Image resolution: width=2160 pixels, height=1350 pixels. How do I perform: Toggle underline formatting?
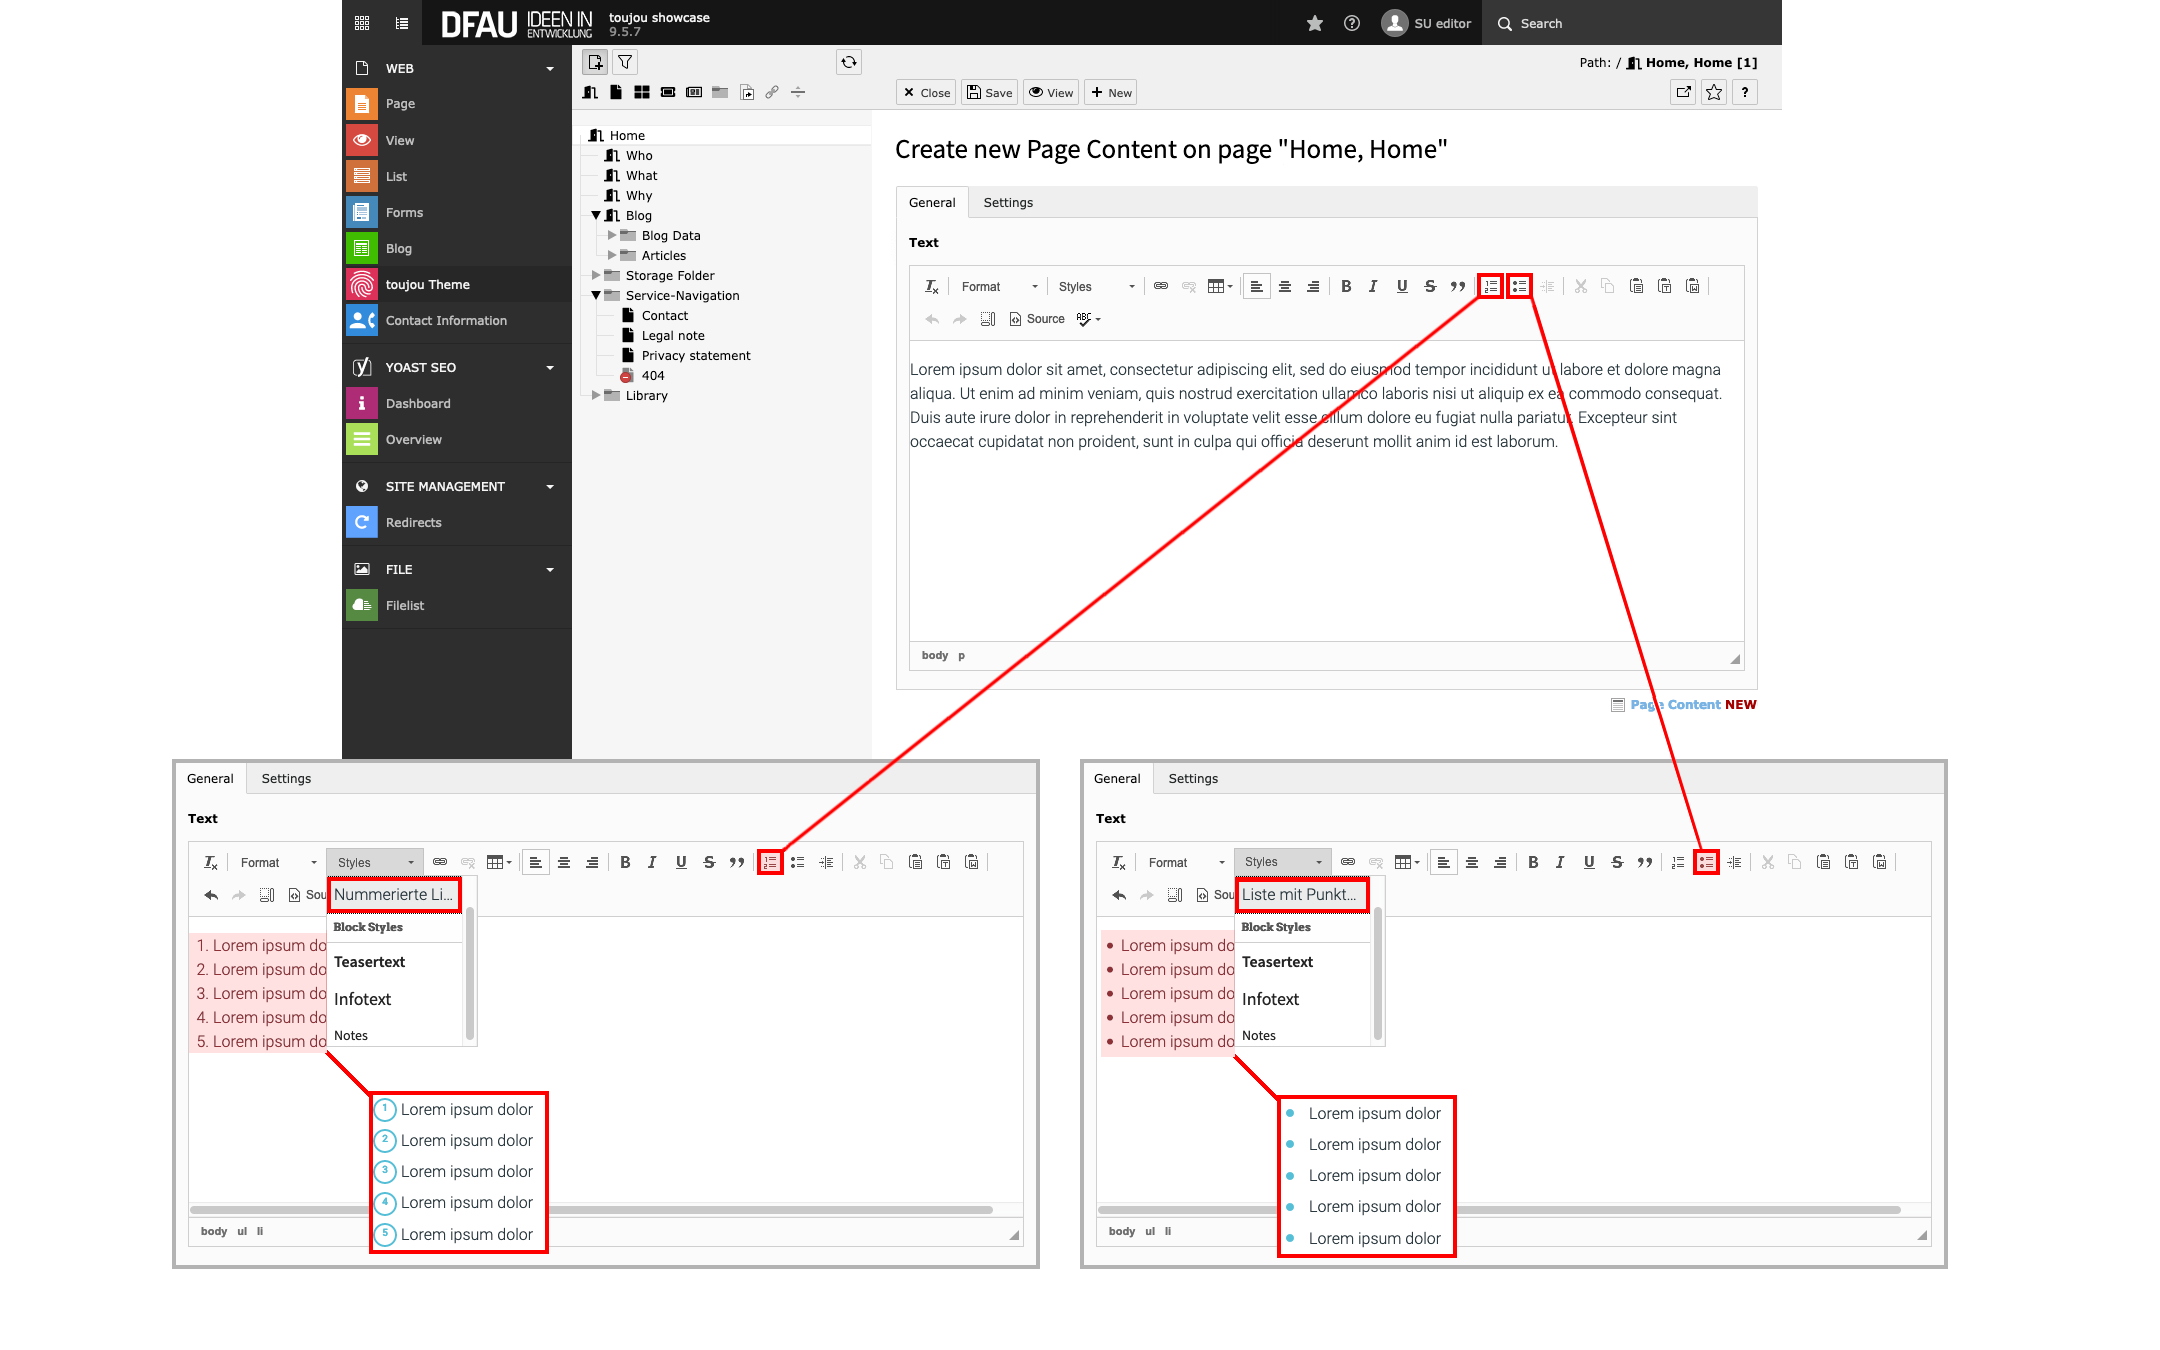coord(1402,286)
